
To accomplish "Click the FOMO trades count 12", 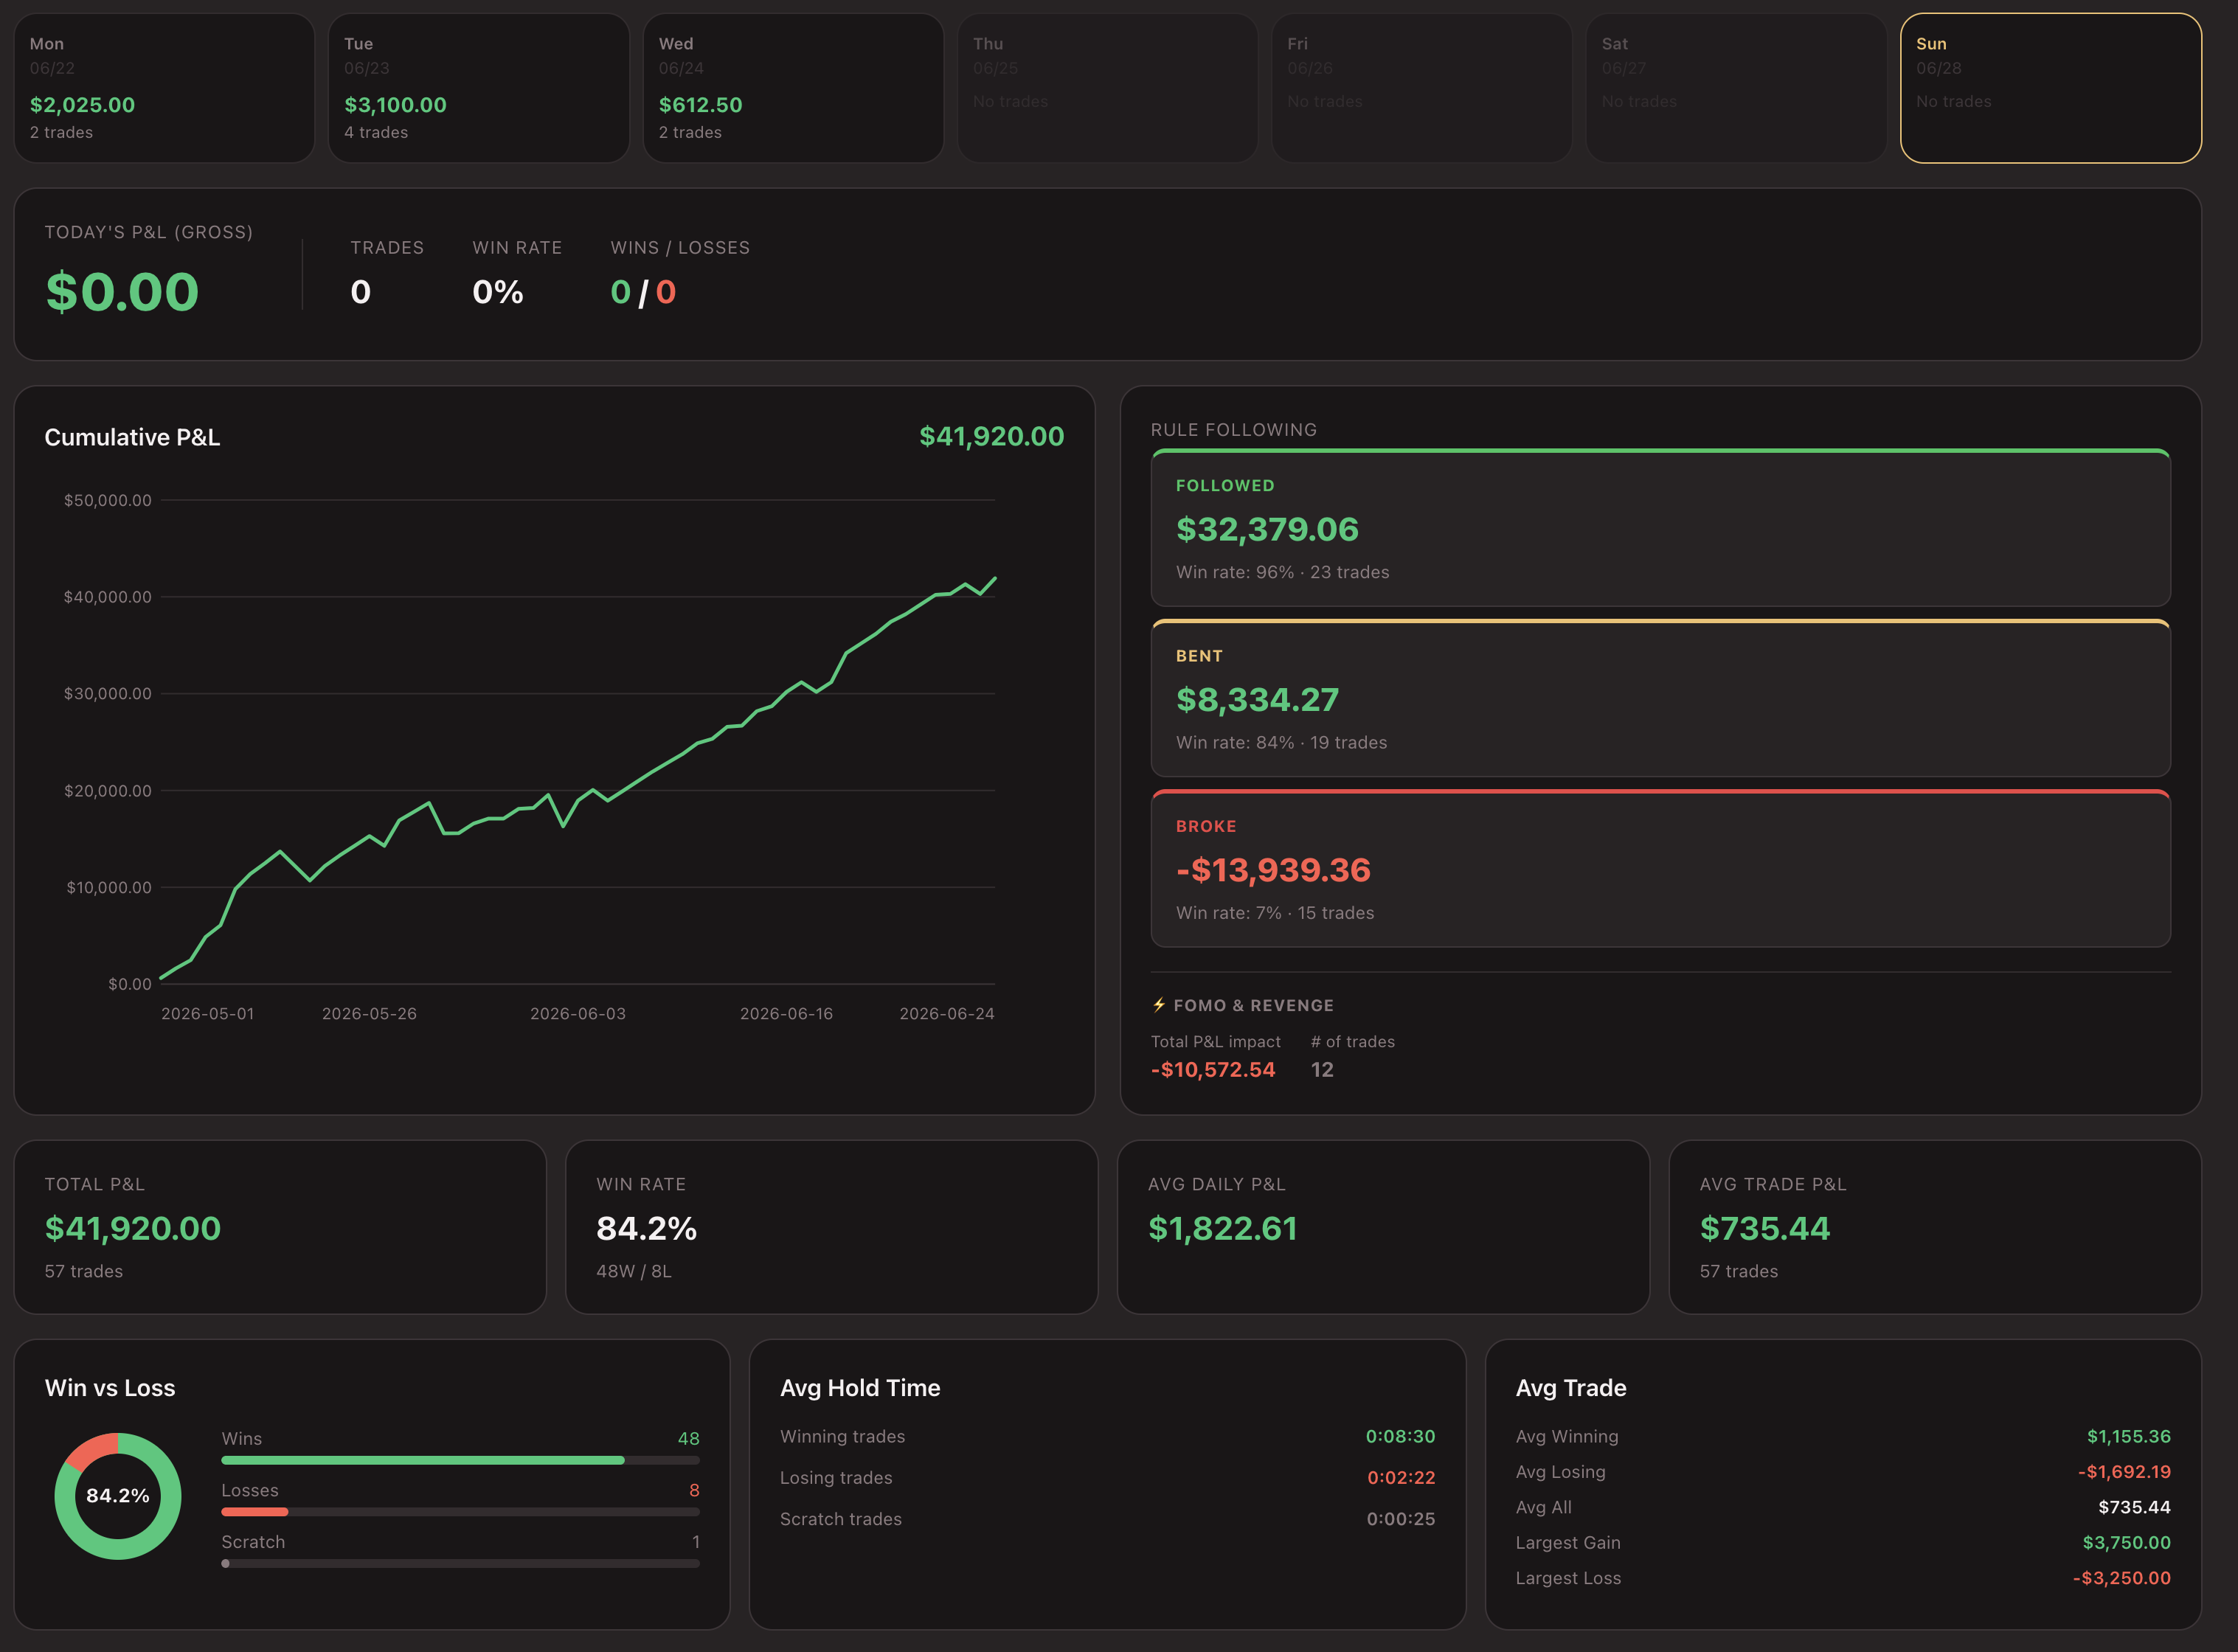I will point(1322,1070).
